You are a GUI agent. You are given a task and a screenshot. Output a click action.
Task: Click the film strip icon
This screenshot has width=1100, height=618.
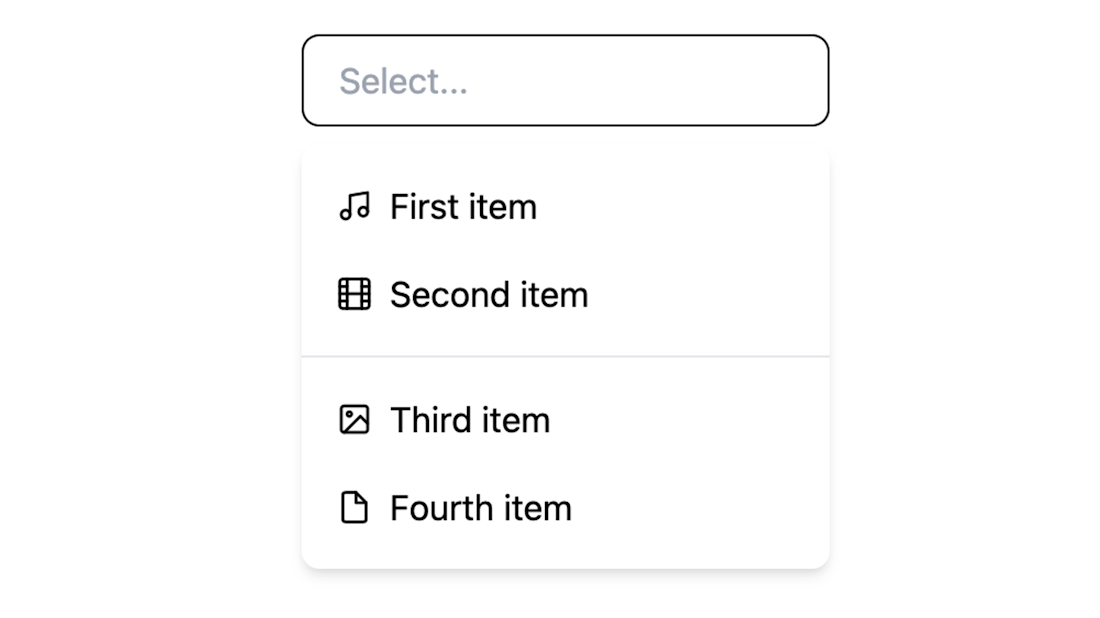pos(354,294)
